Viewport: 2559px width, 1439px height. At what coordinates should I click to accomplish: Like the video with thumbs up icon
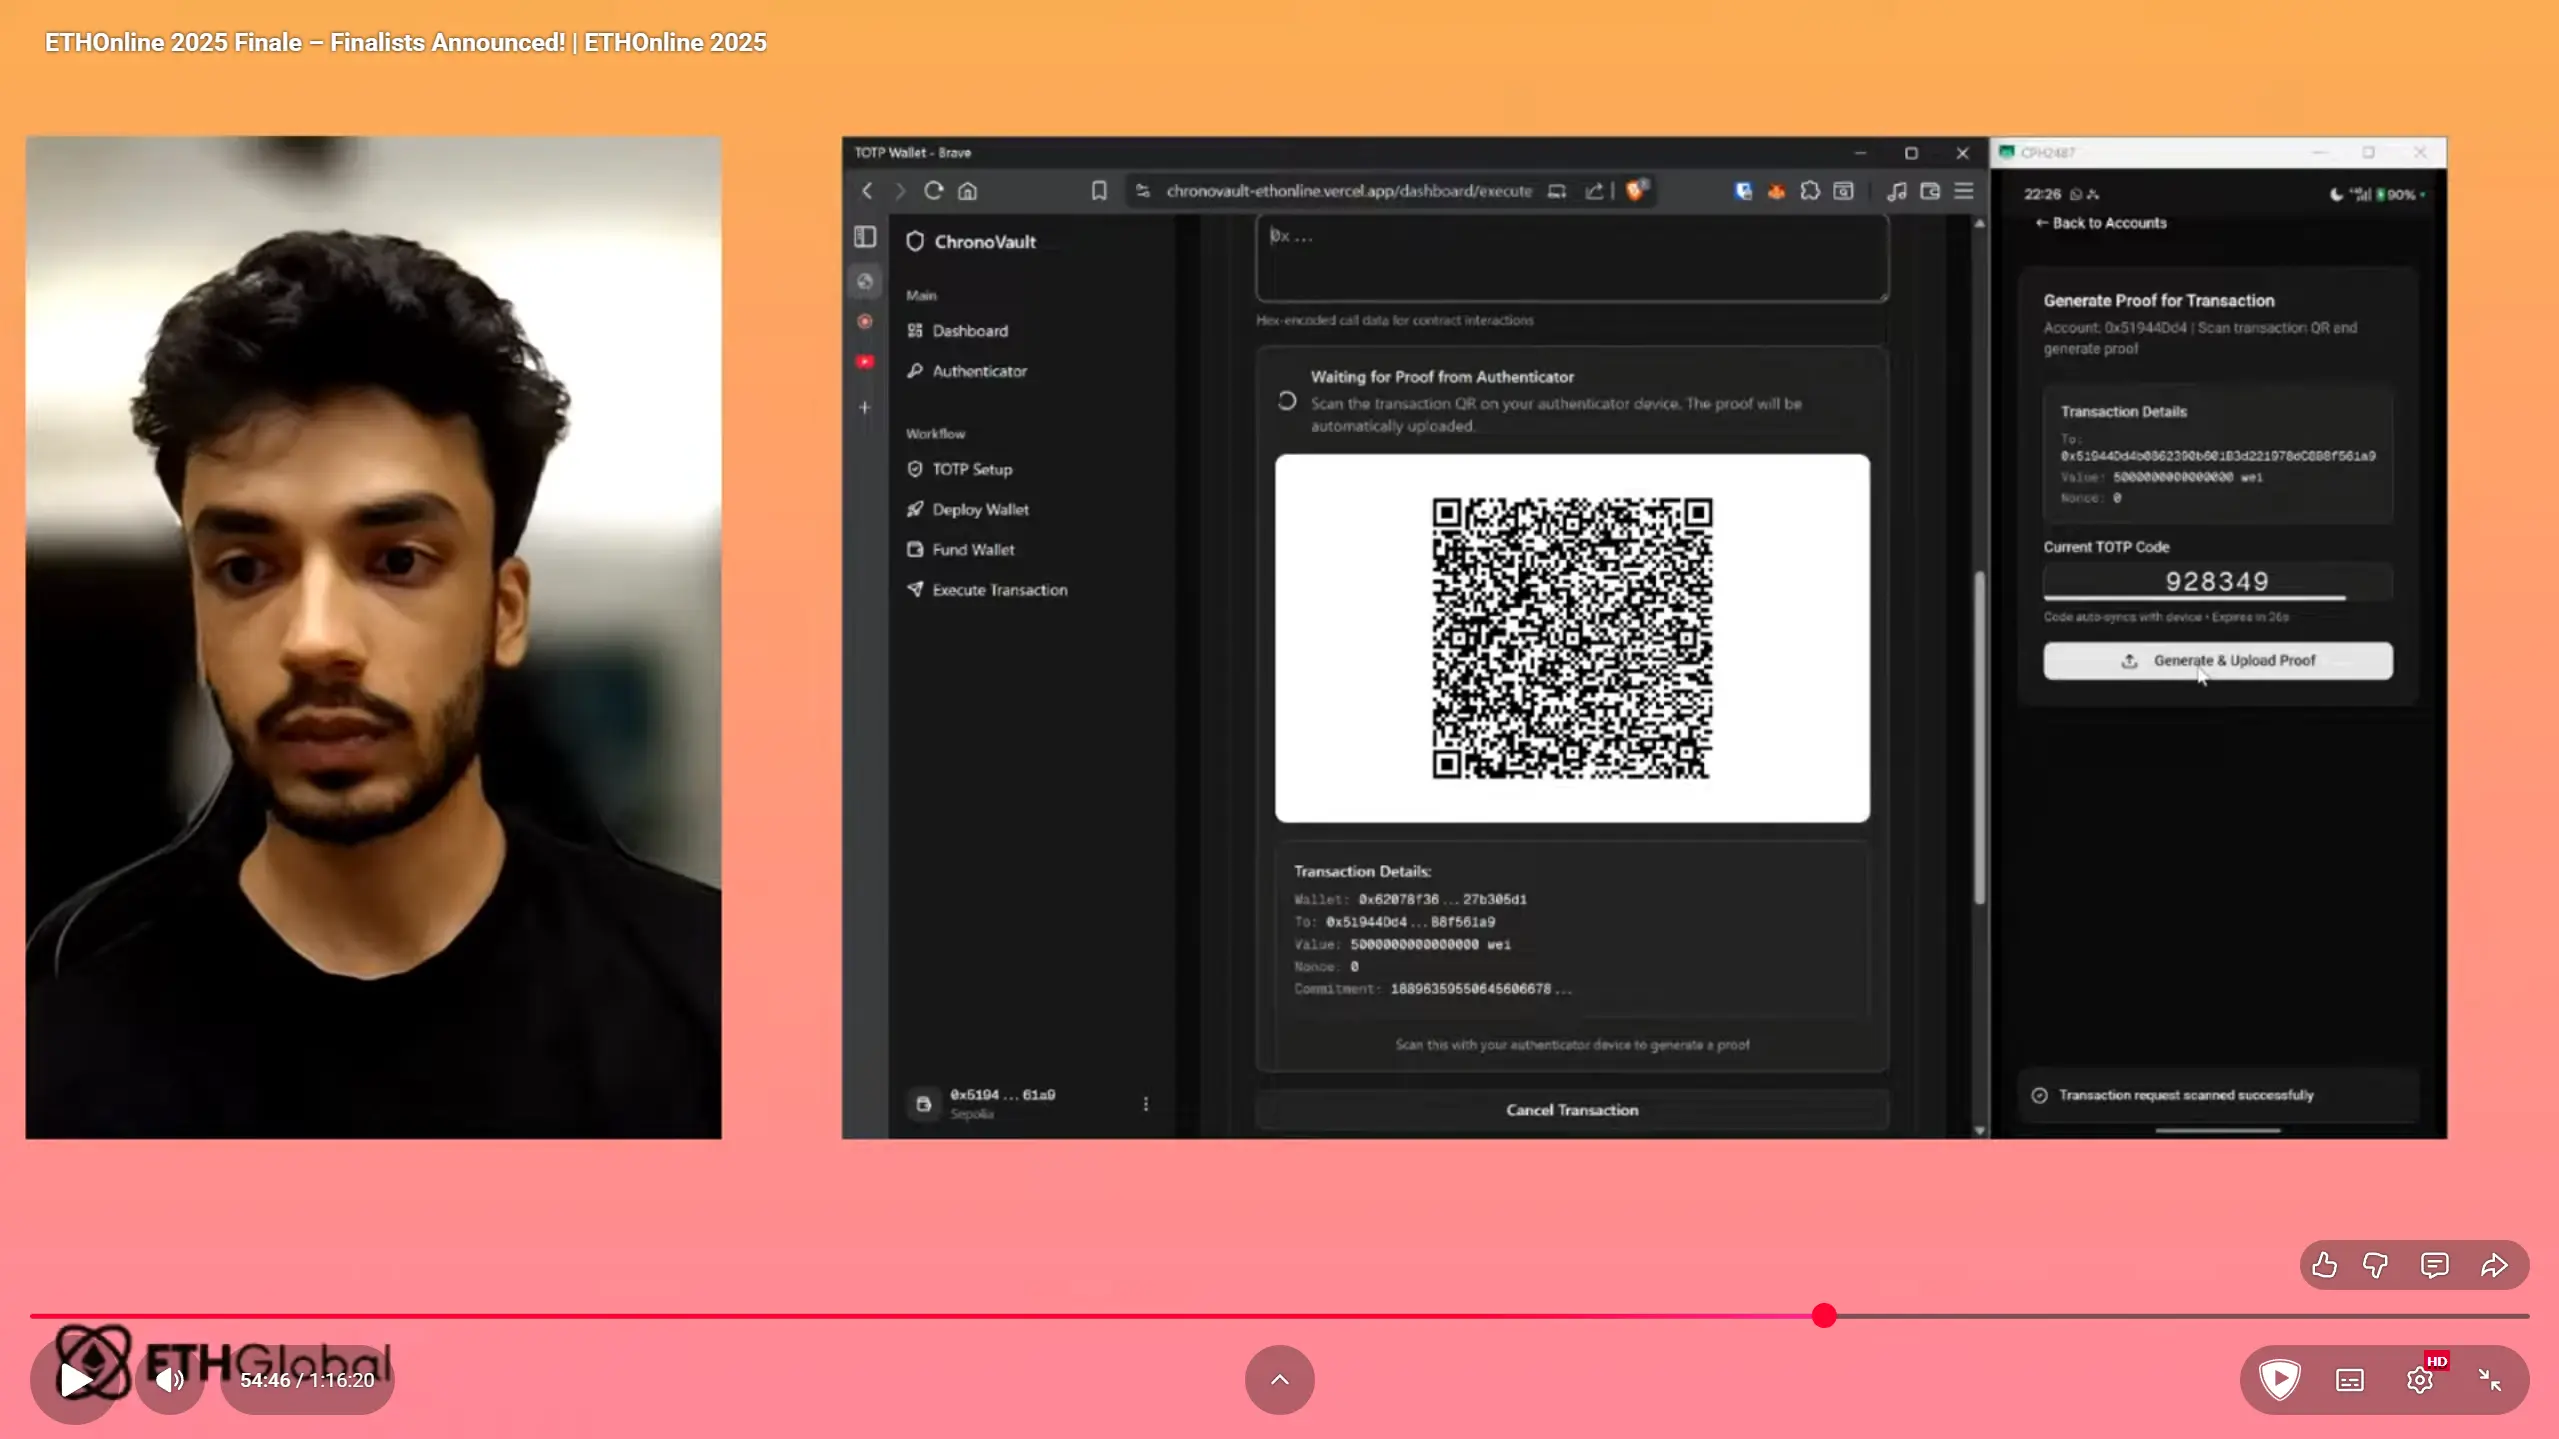(2324, 1265)
